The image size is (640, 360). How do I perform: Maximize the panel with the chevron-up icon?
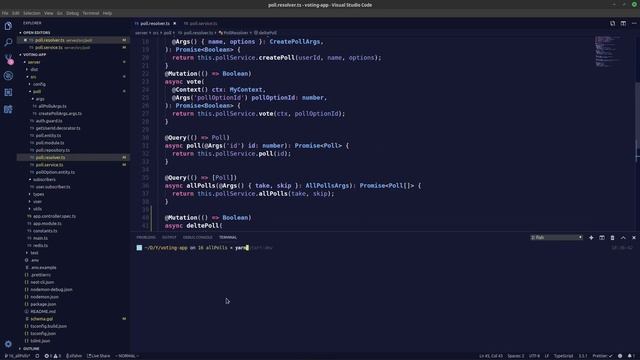(623, 238)
